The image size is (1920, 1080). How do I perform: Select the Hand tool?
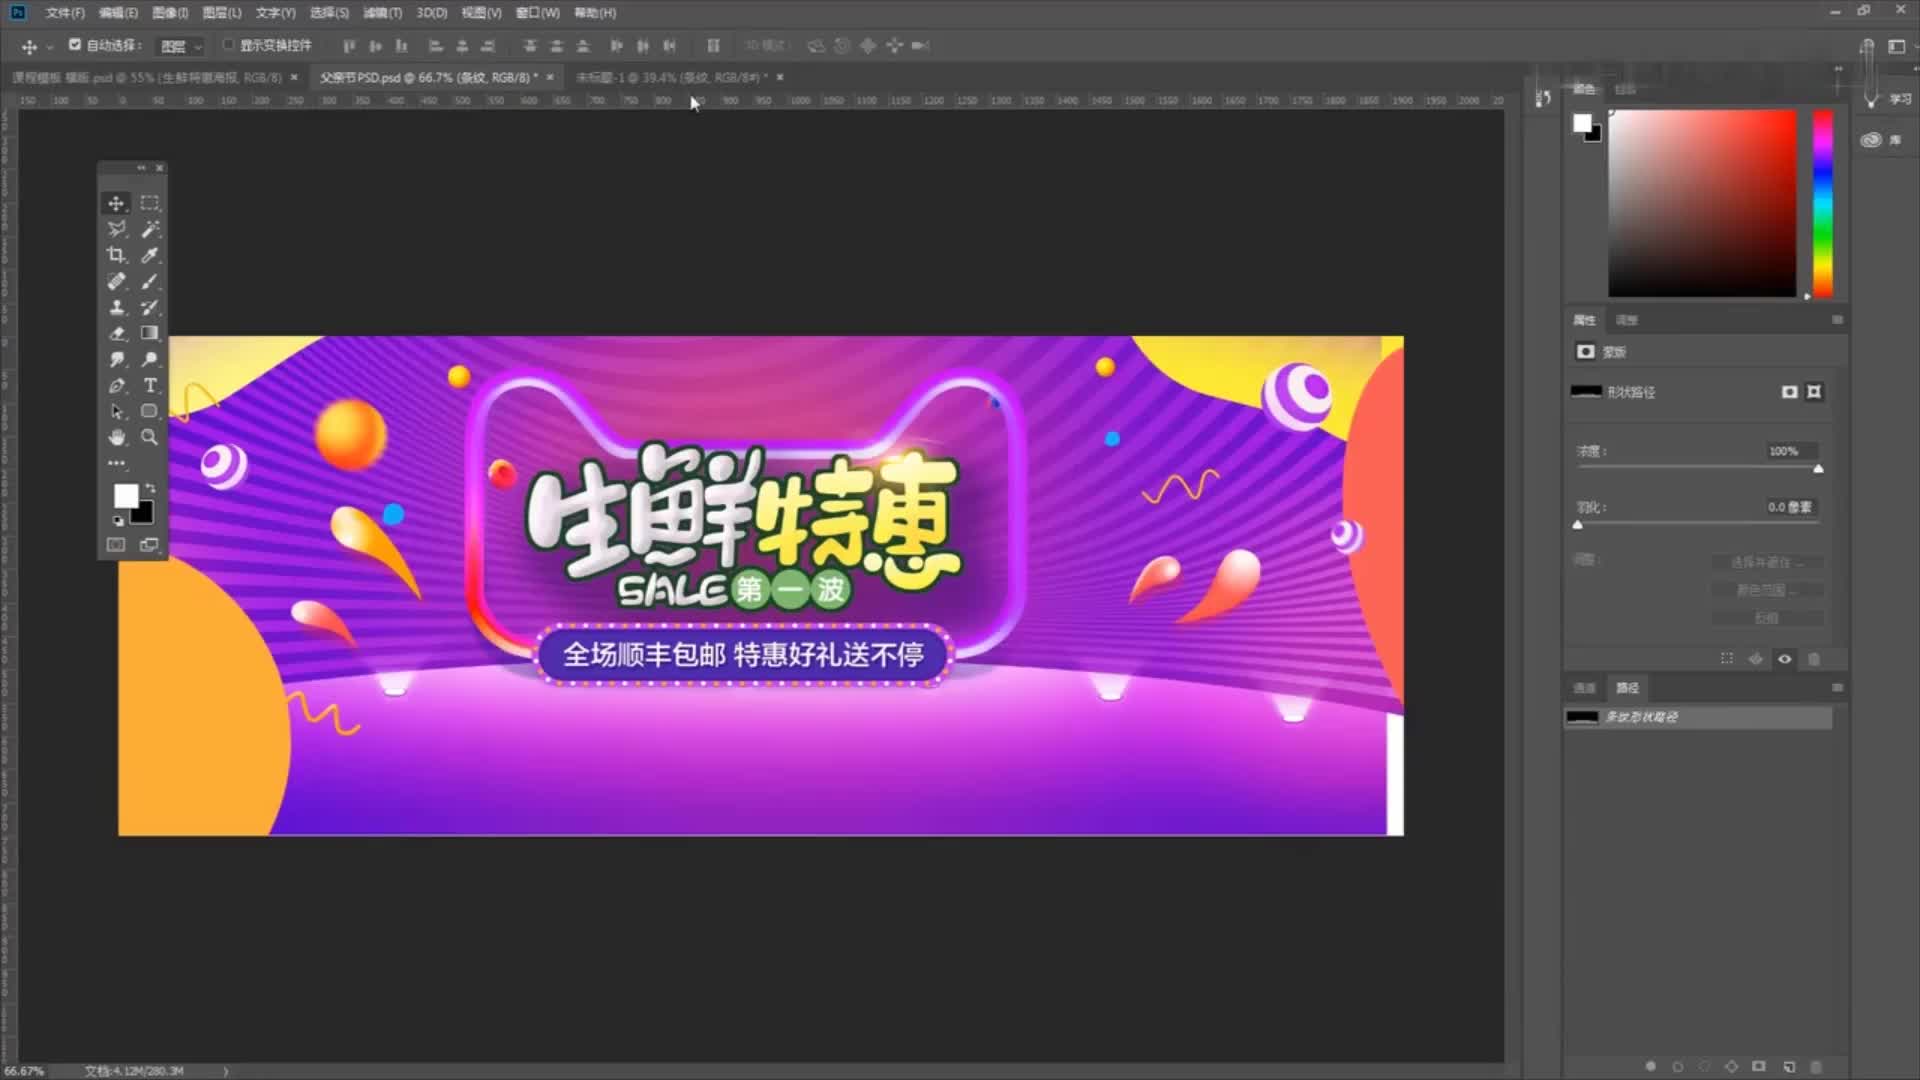click(116, 437)
